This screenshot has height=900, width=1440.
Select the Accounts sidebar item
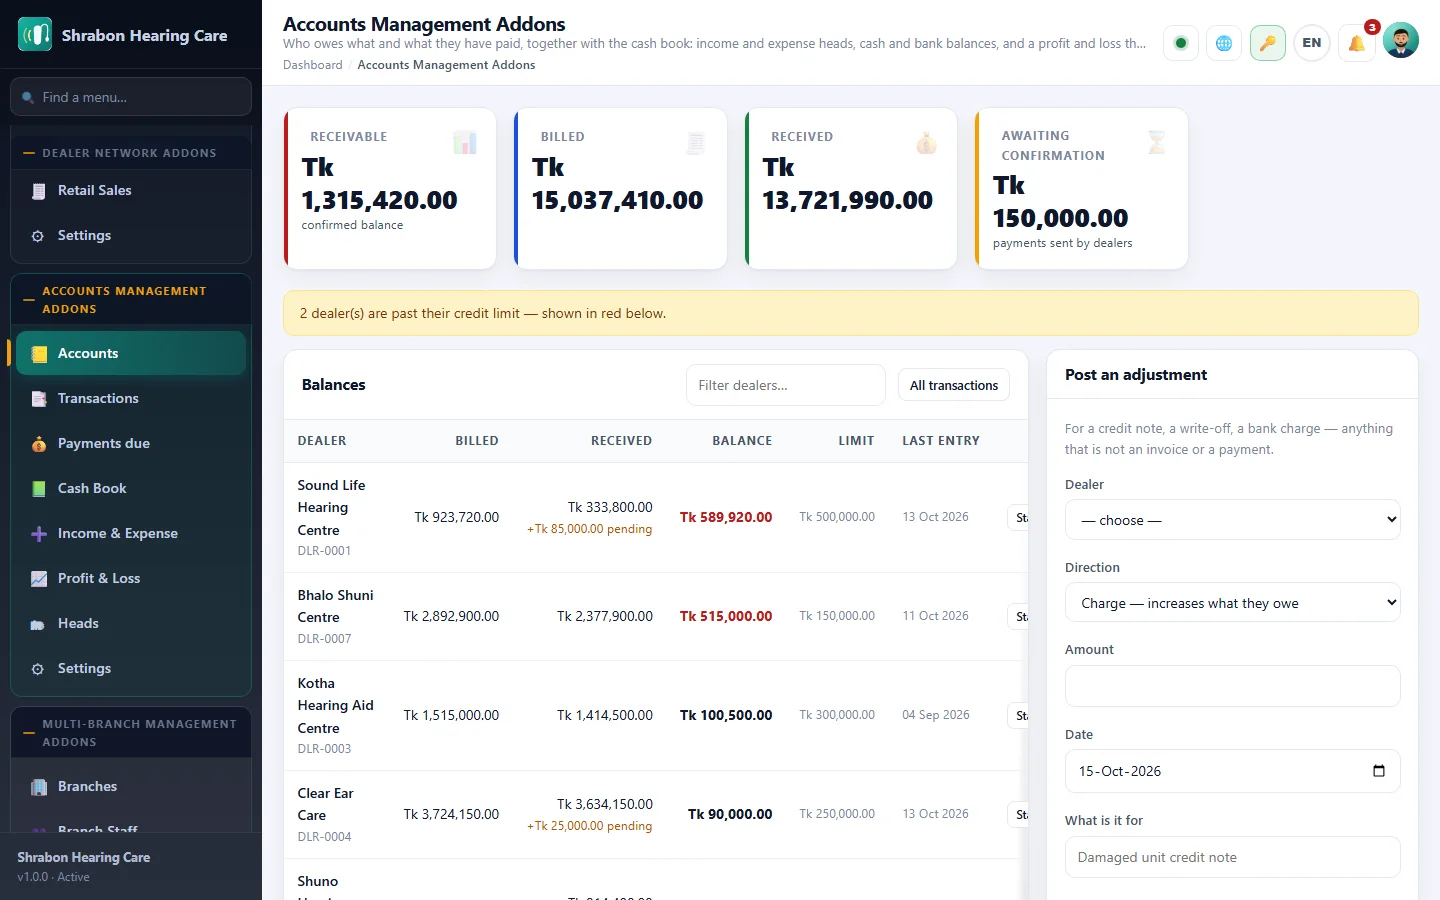click(x=131, y=353)
